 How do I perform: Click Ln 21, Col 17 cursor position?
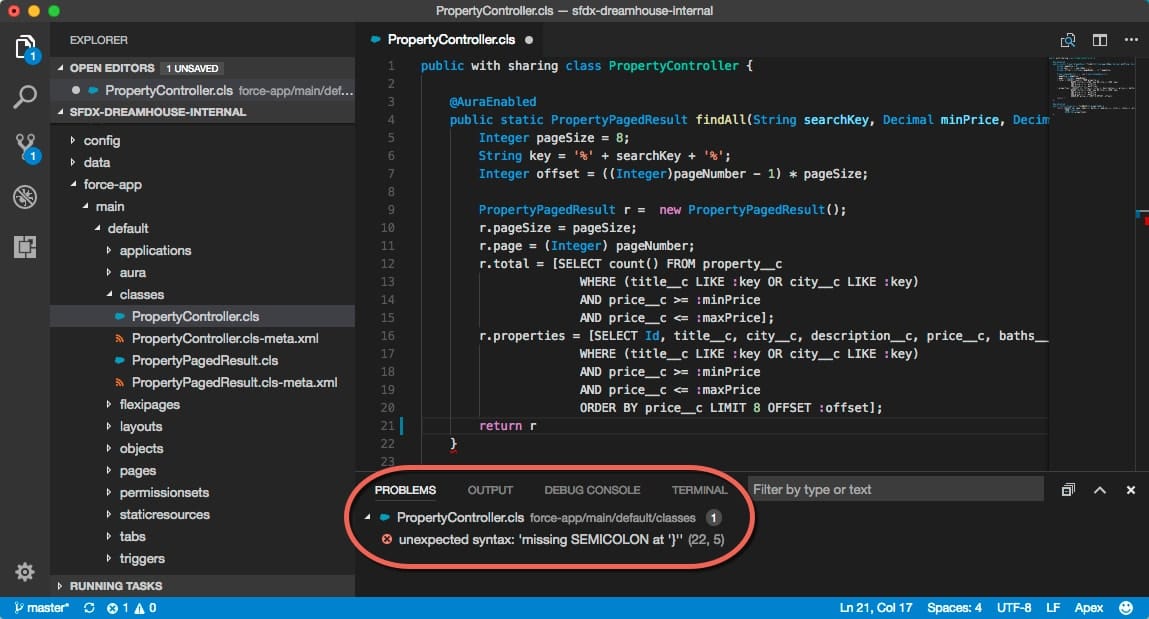coord(876,608)
